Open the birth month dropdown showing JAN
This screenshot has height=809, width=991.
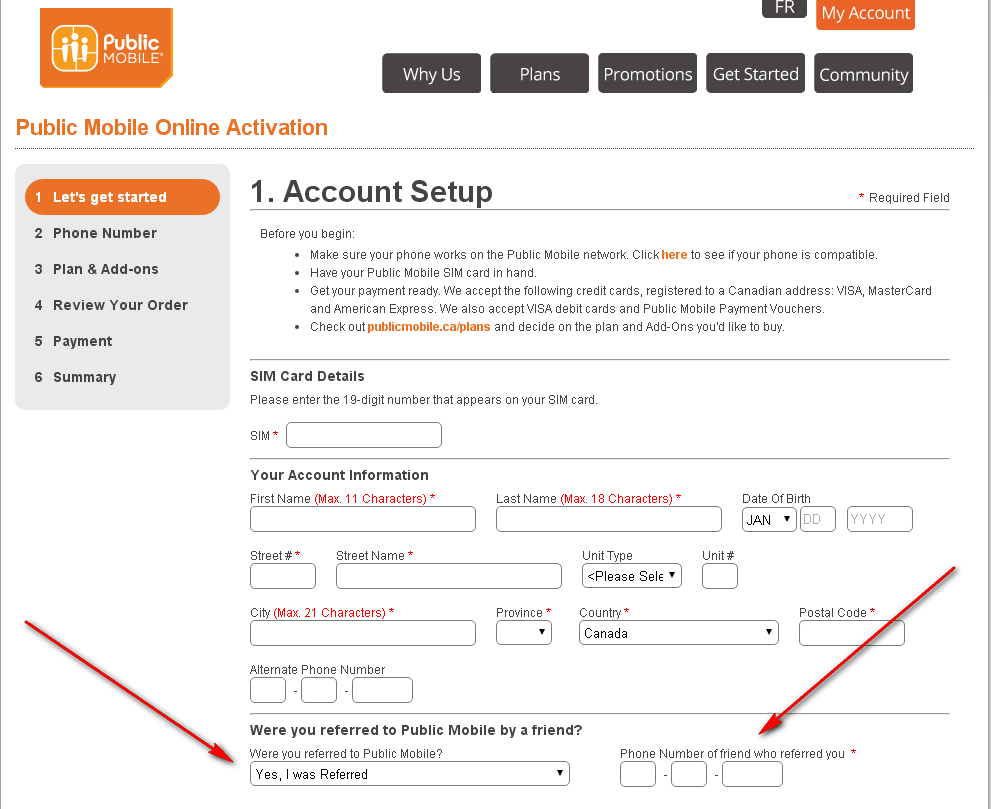[768, 518]
